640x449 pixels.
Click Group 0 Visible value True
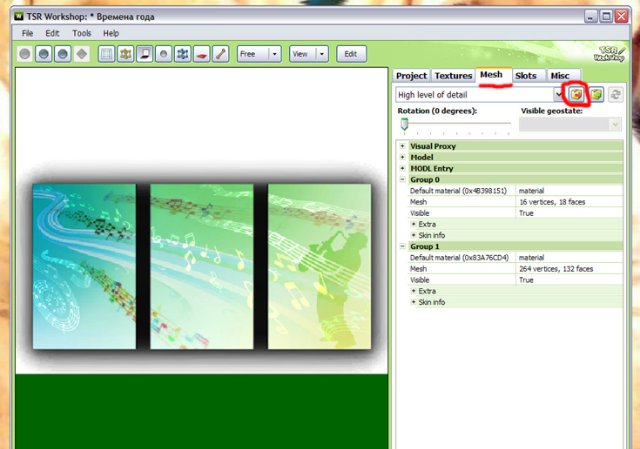tap(526, 213)
